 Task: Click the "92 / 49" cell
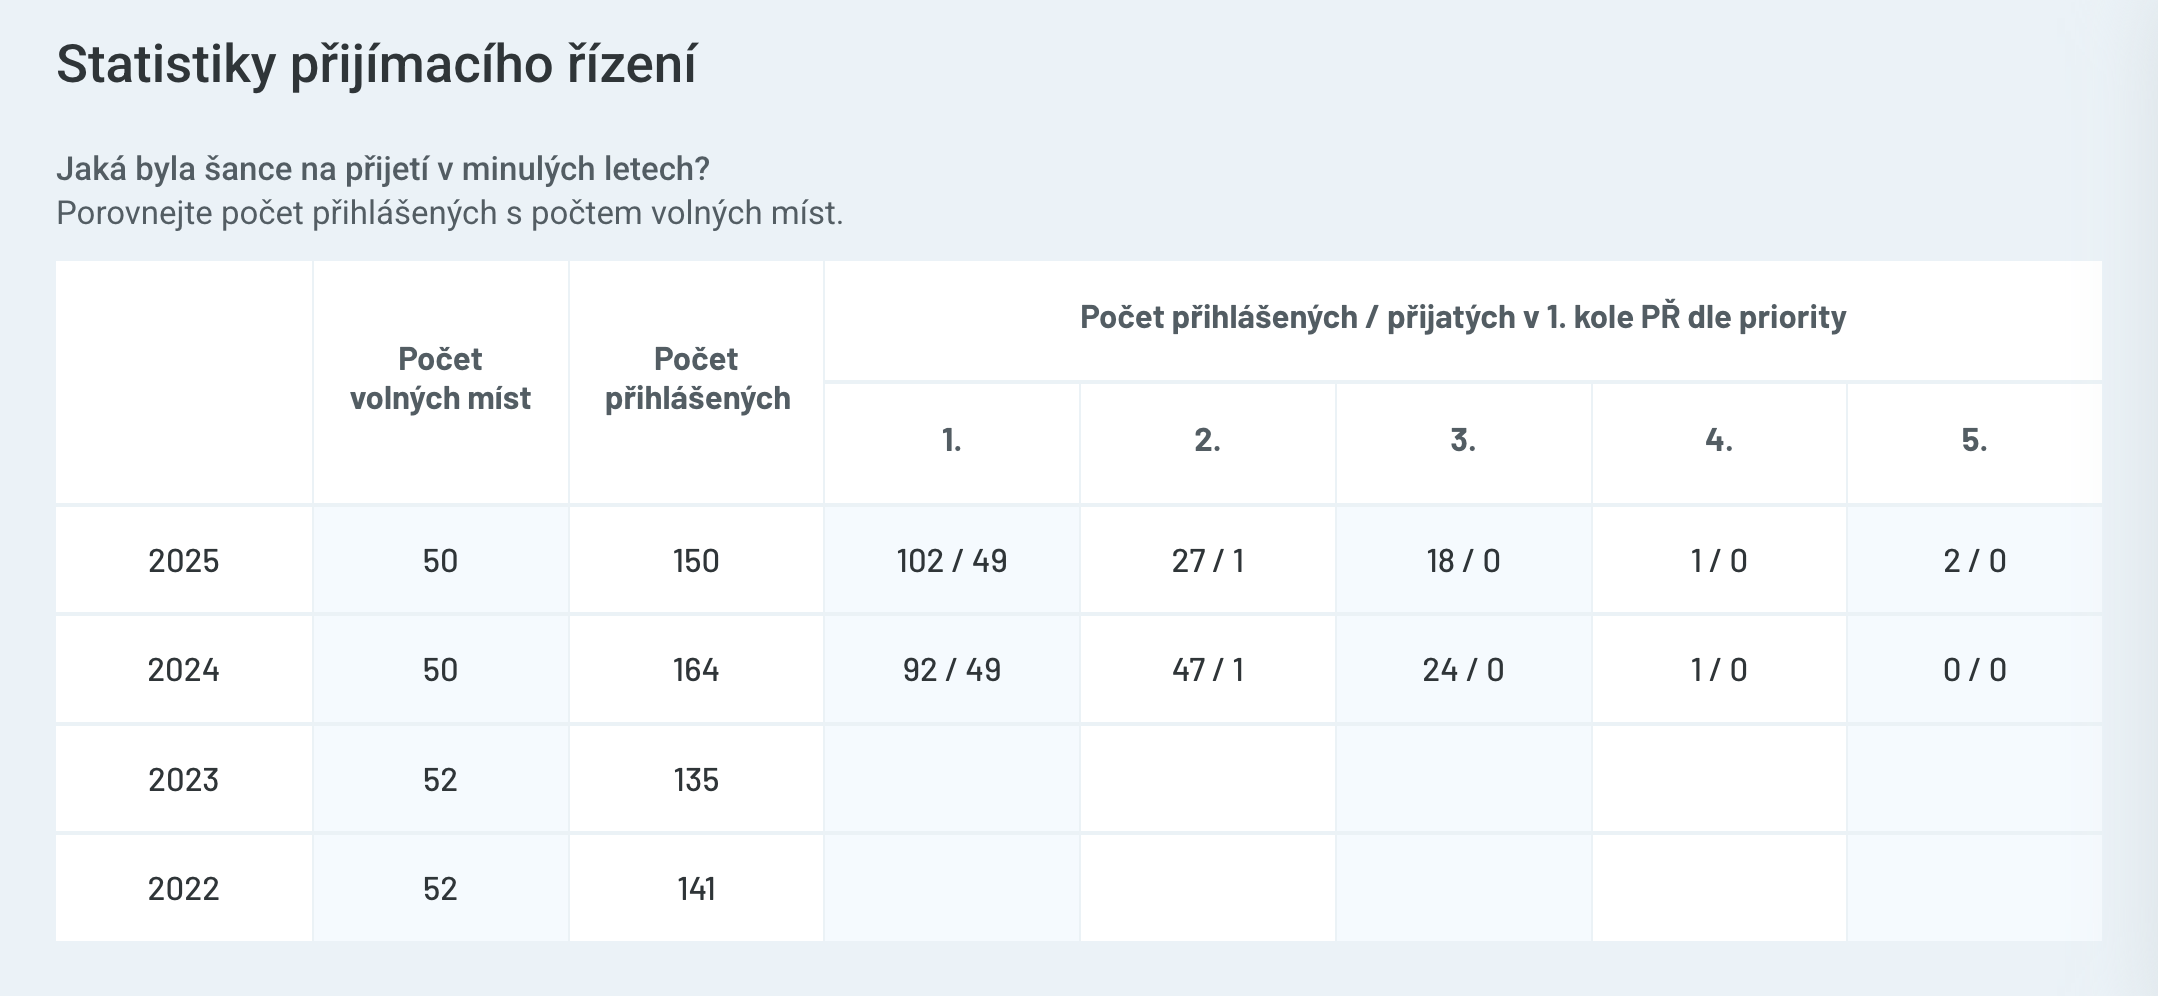pos(951,670)
